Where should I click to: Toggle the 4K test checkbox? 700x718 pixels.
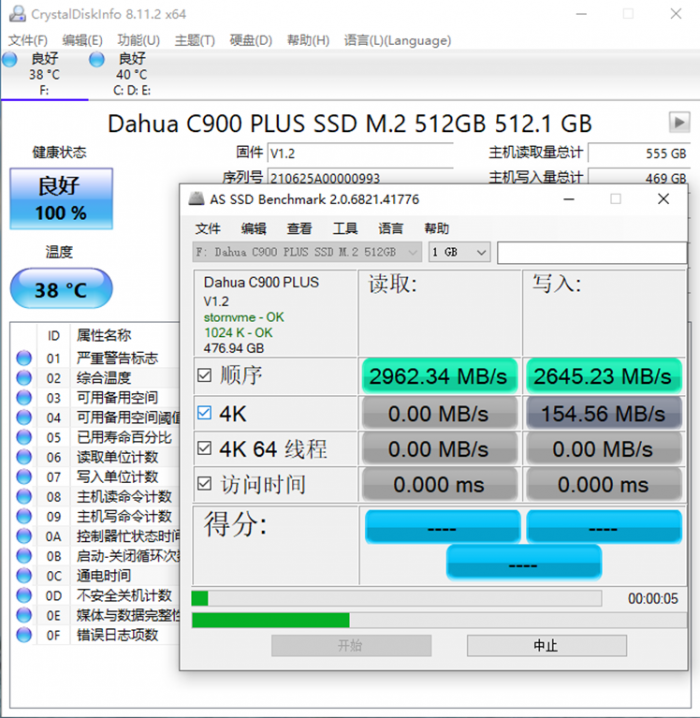point(205,412)
